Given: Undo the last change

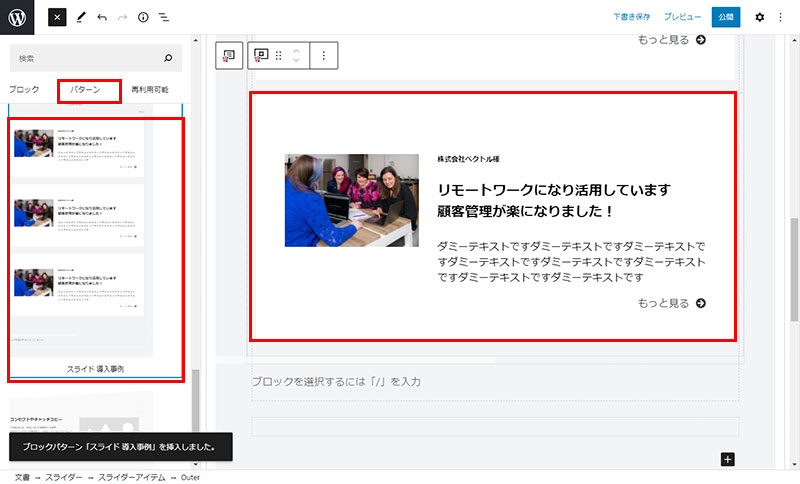Looking at the screenshot, I should point(102,18).
